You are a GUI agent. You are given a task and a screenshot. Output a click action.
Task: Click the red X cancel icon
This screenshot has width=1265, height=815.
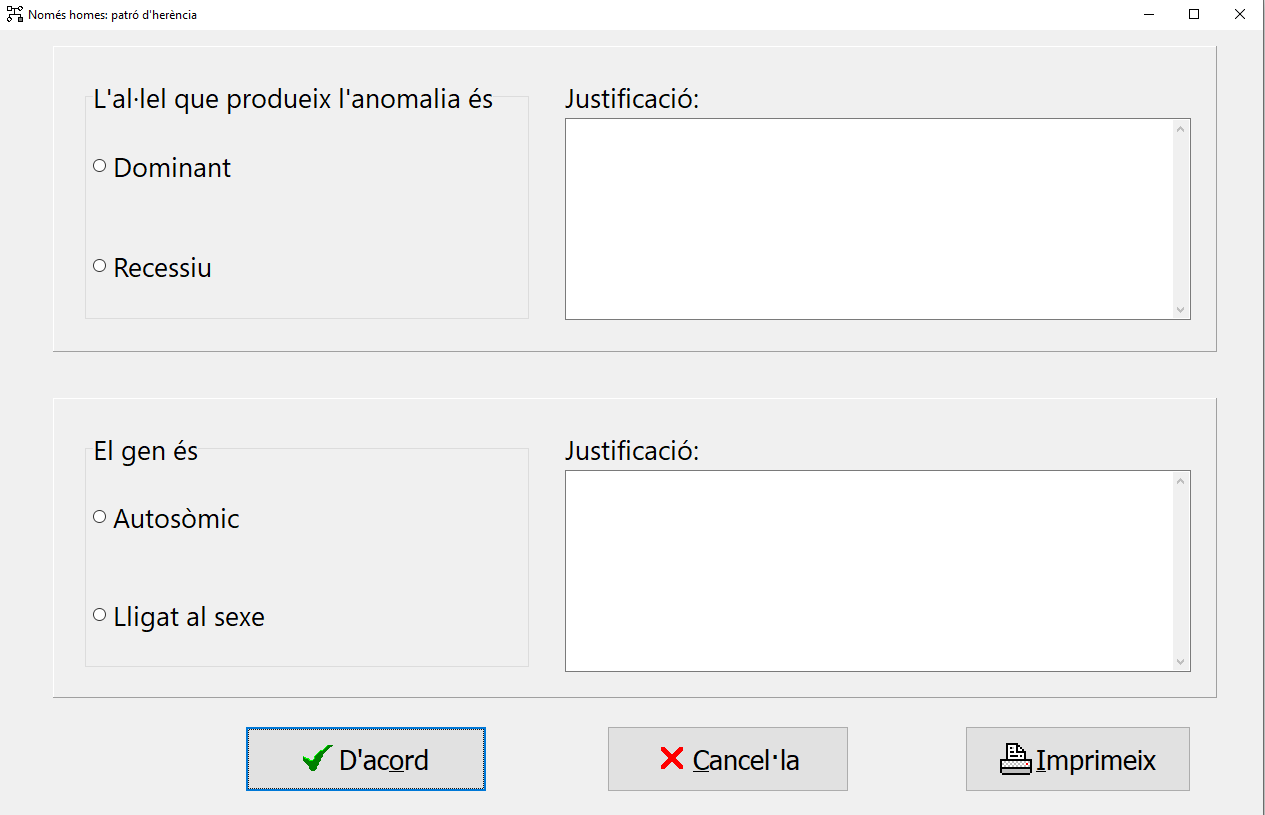point(672,759)
